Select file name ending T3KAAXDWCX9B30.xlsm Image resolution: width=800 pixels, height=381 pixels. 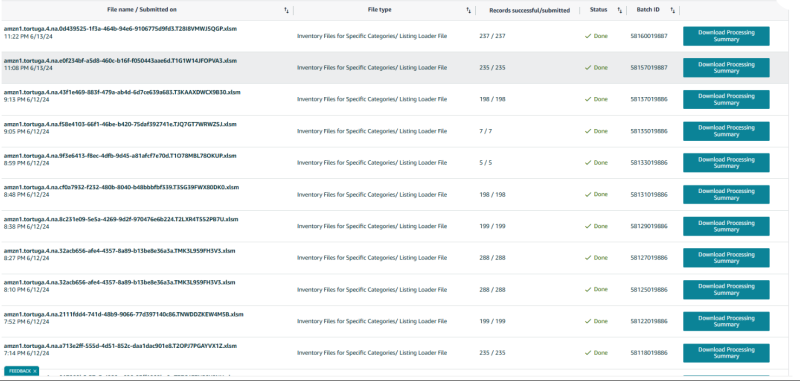click(122, 92)
